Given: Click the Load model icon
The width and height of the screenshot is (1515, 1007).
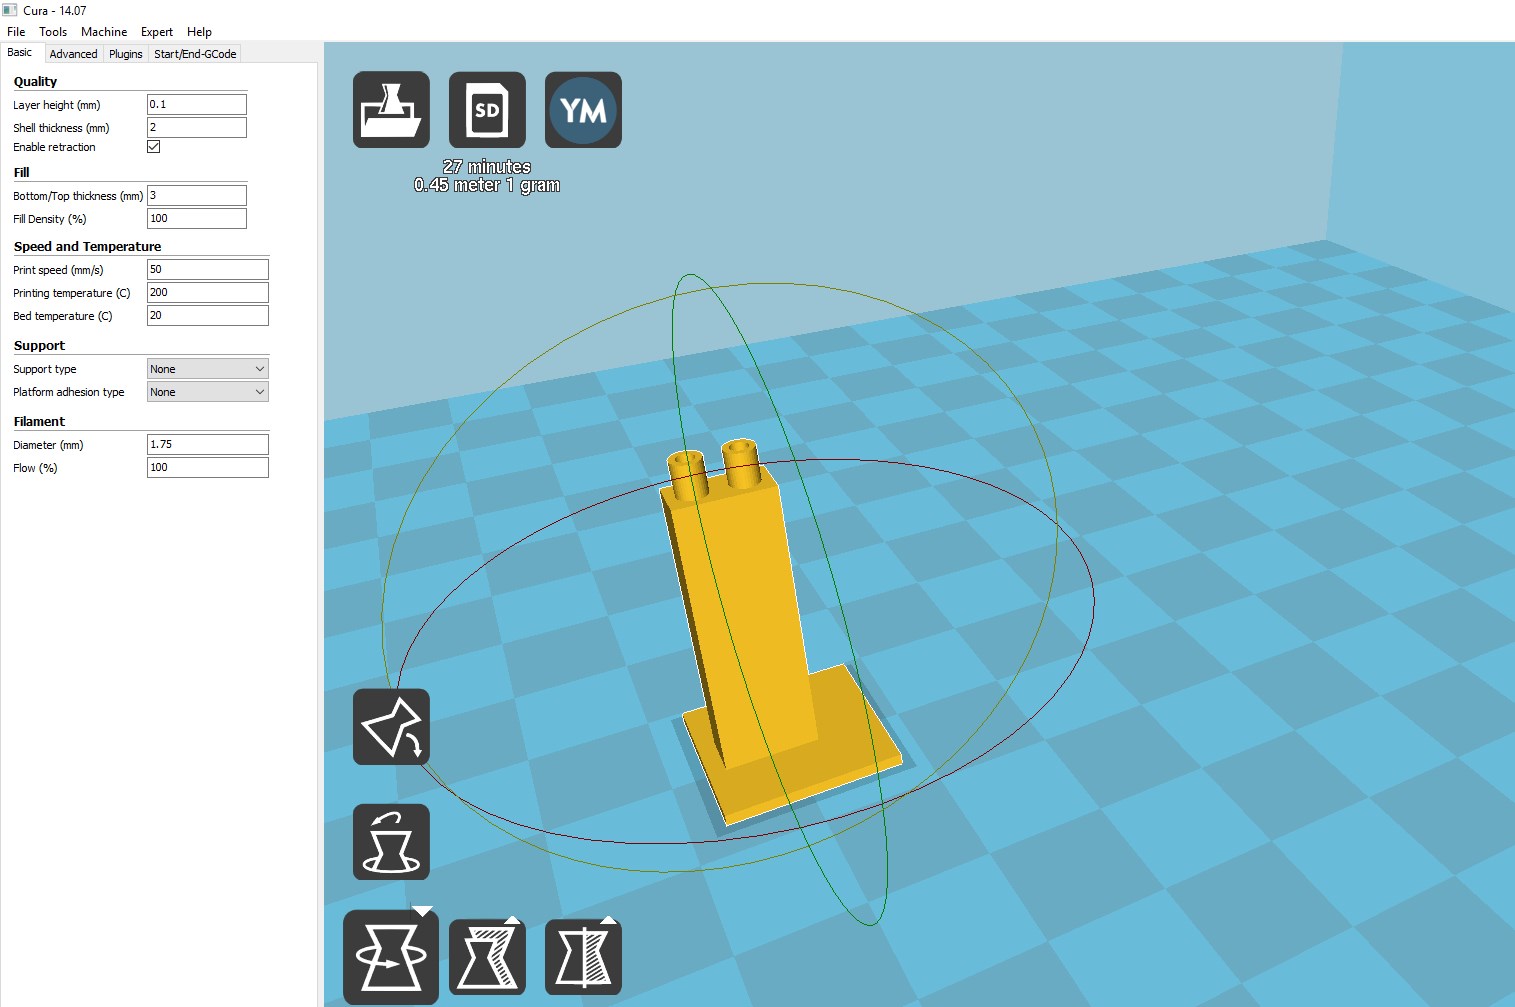Looking at the screenshot, I should pyautogui.click(x=391, y=110).
